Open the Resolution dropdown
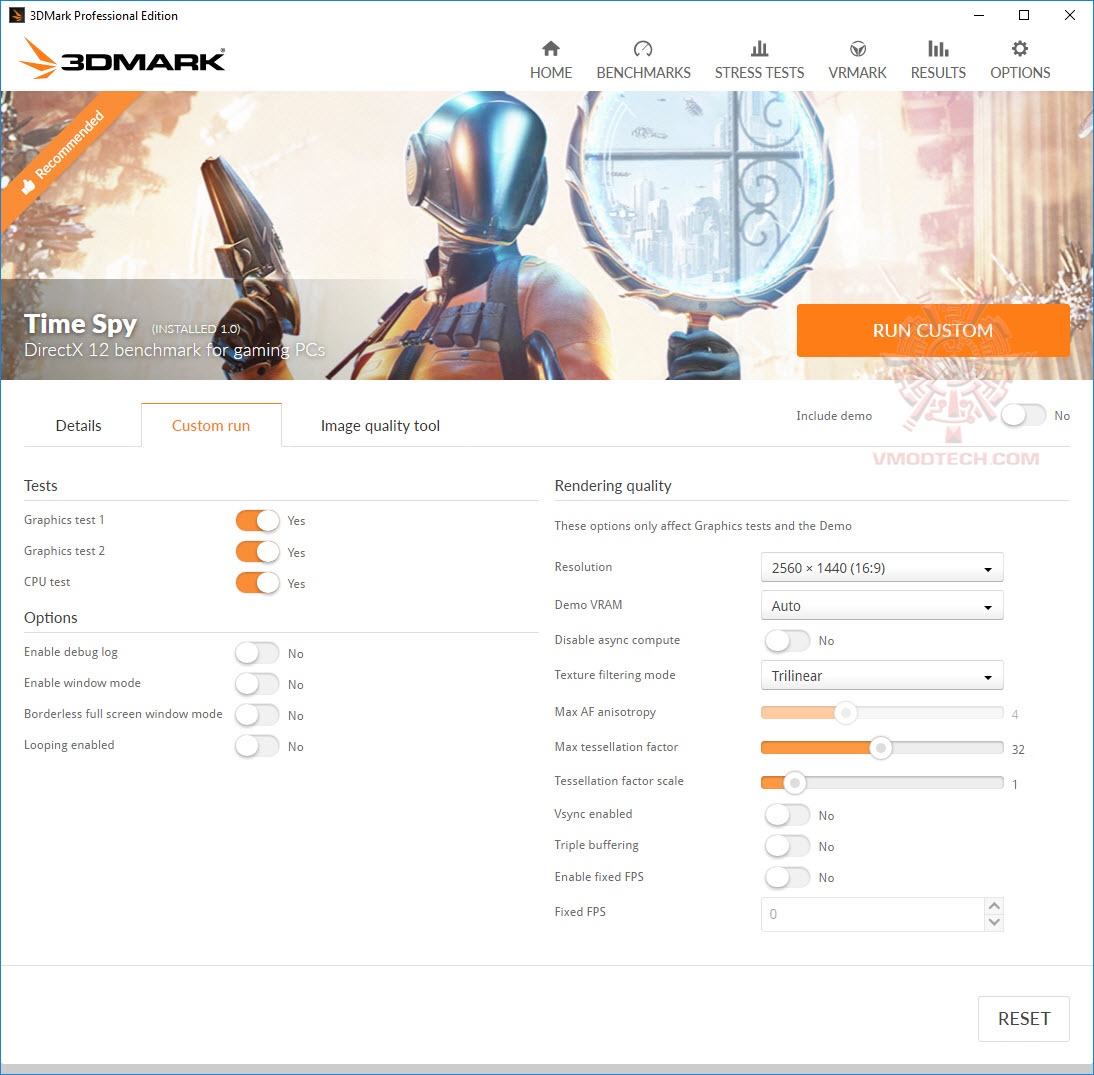The width and height of the screenshot is (1094, 1075). (882, 568)
